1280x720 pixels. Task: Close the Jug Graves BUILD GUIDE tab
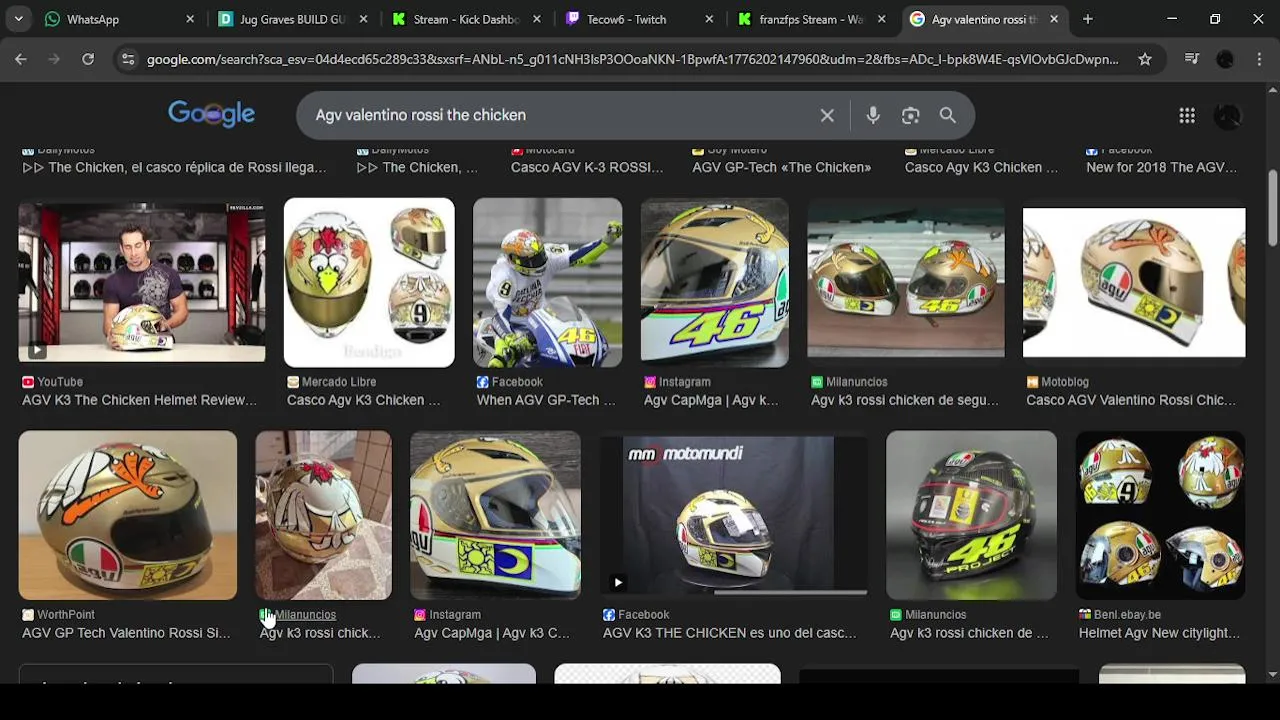(x=363, y=19)
